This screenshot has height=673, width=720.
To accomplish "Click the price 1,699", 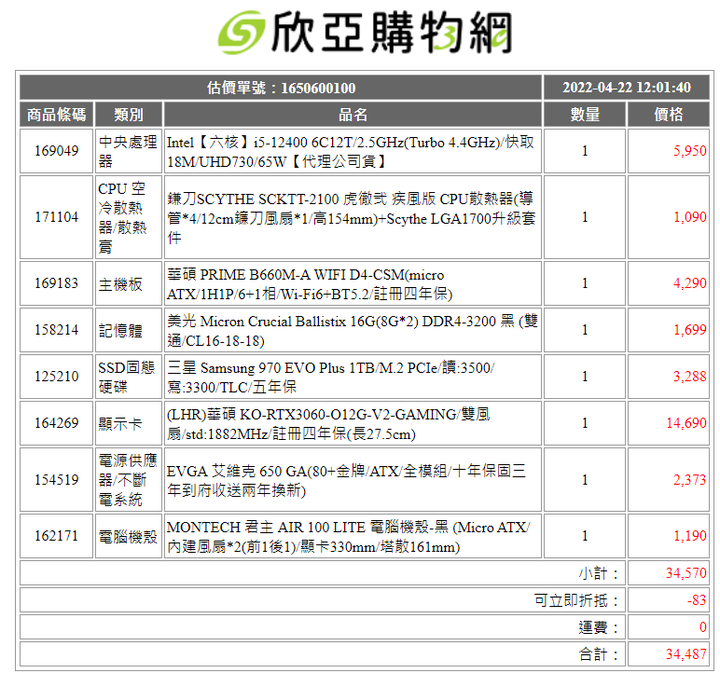I will [690, 330].
